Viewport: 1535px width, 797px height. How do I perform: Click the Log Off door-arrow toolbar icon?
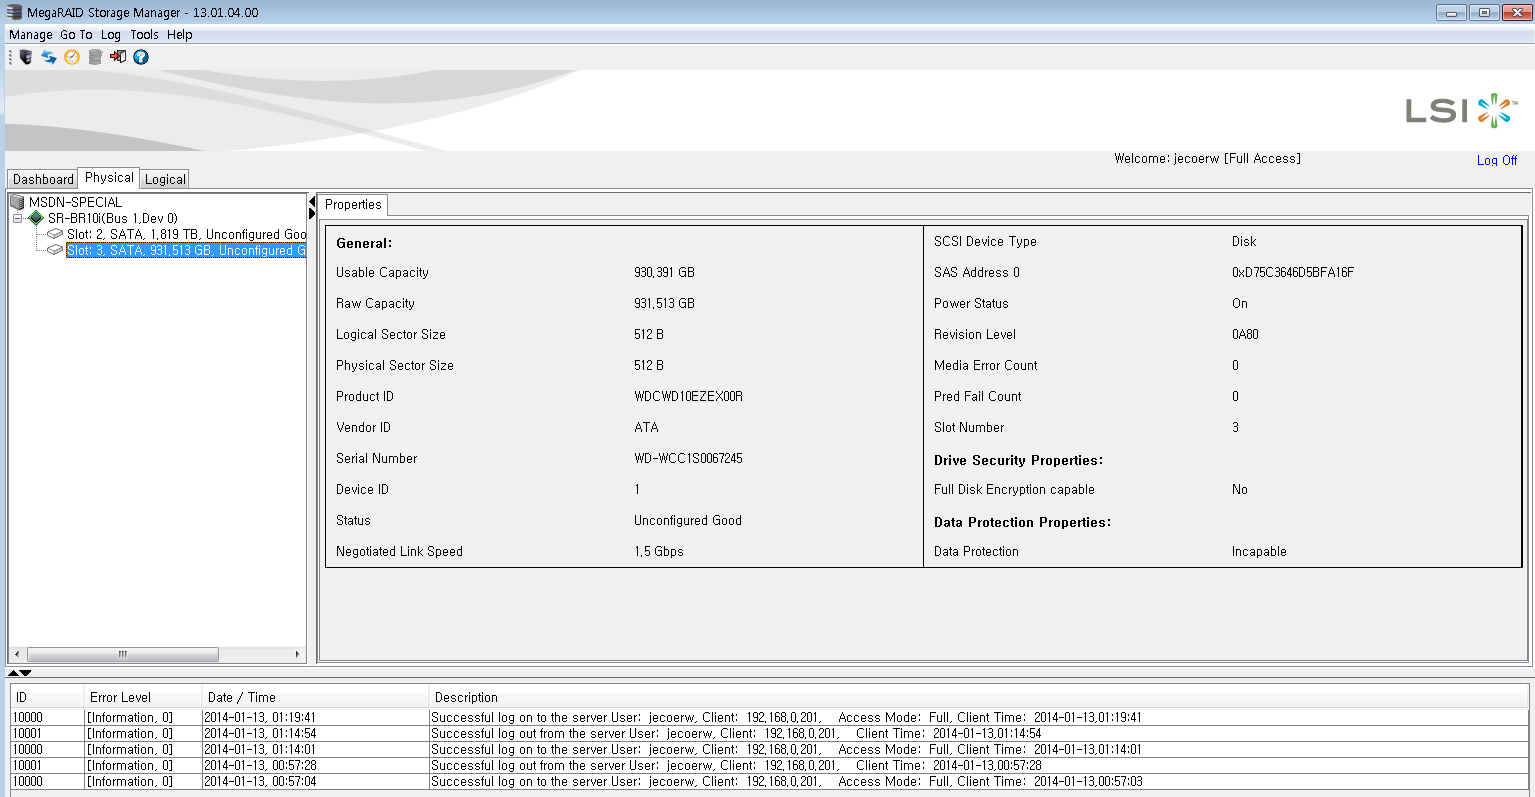[x=118, y=57]
